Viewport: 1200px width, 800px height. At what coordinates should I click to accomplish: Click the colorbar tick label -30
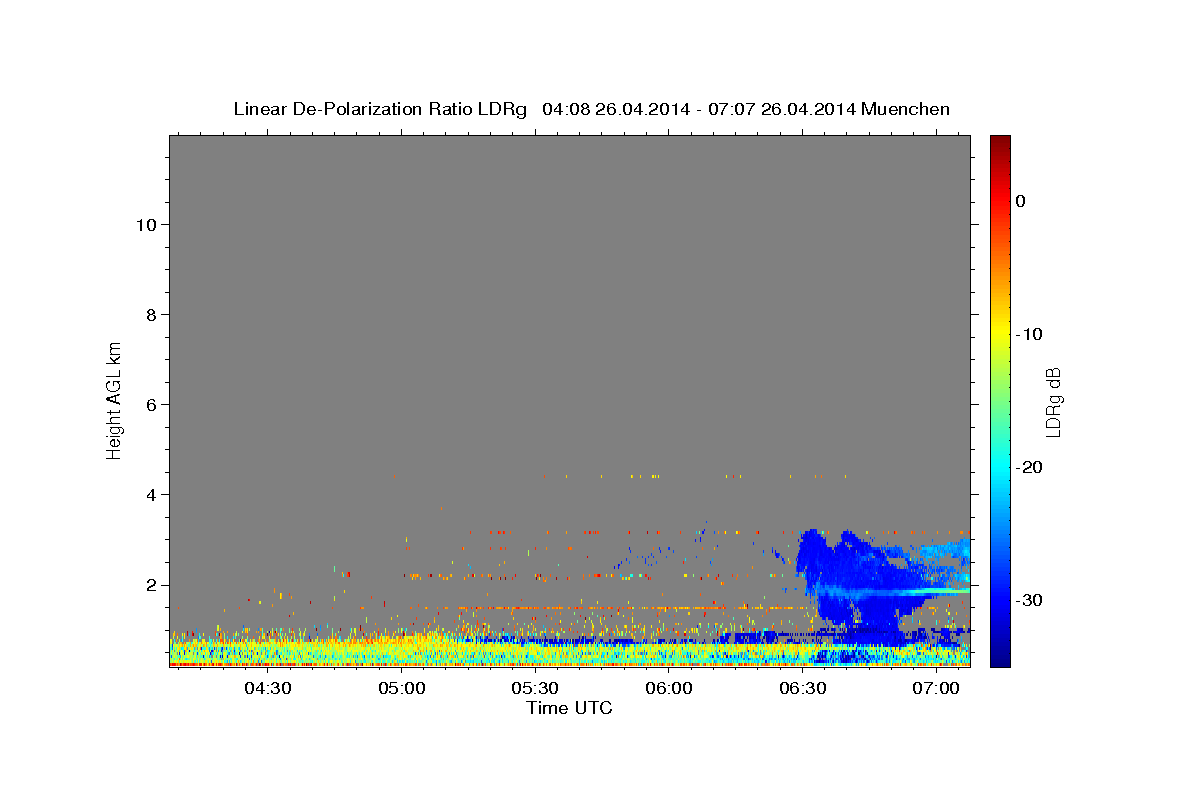(1029, 600)
